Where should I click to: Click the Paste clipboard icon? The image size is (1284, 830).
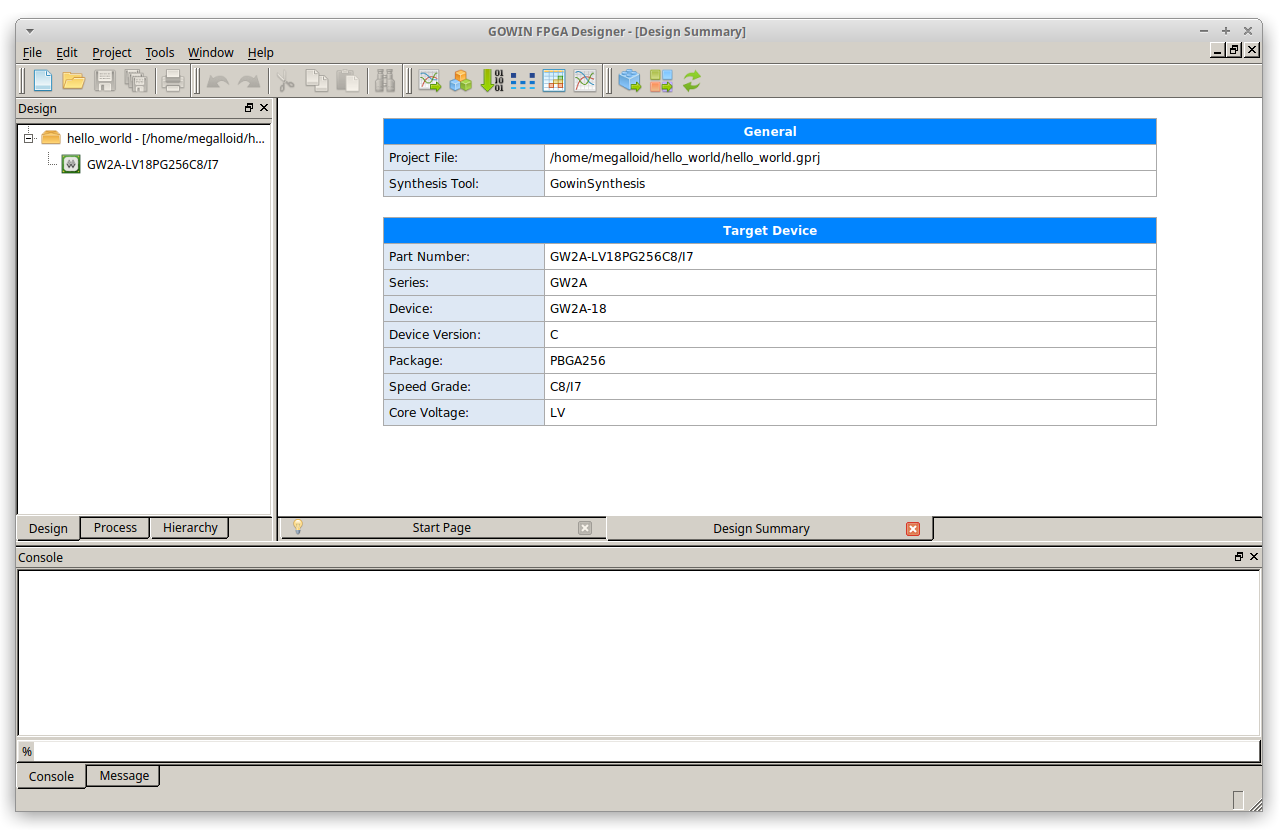(348, 81)
